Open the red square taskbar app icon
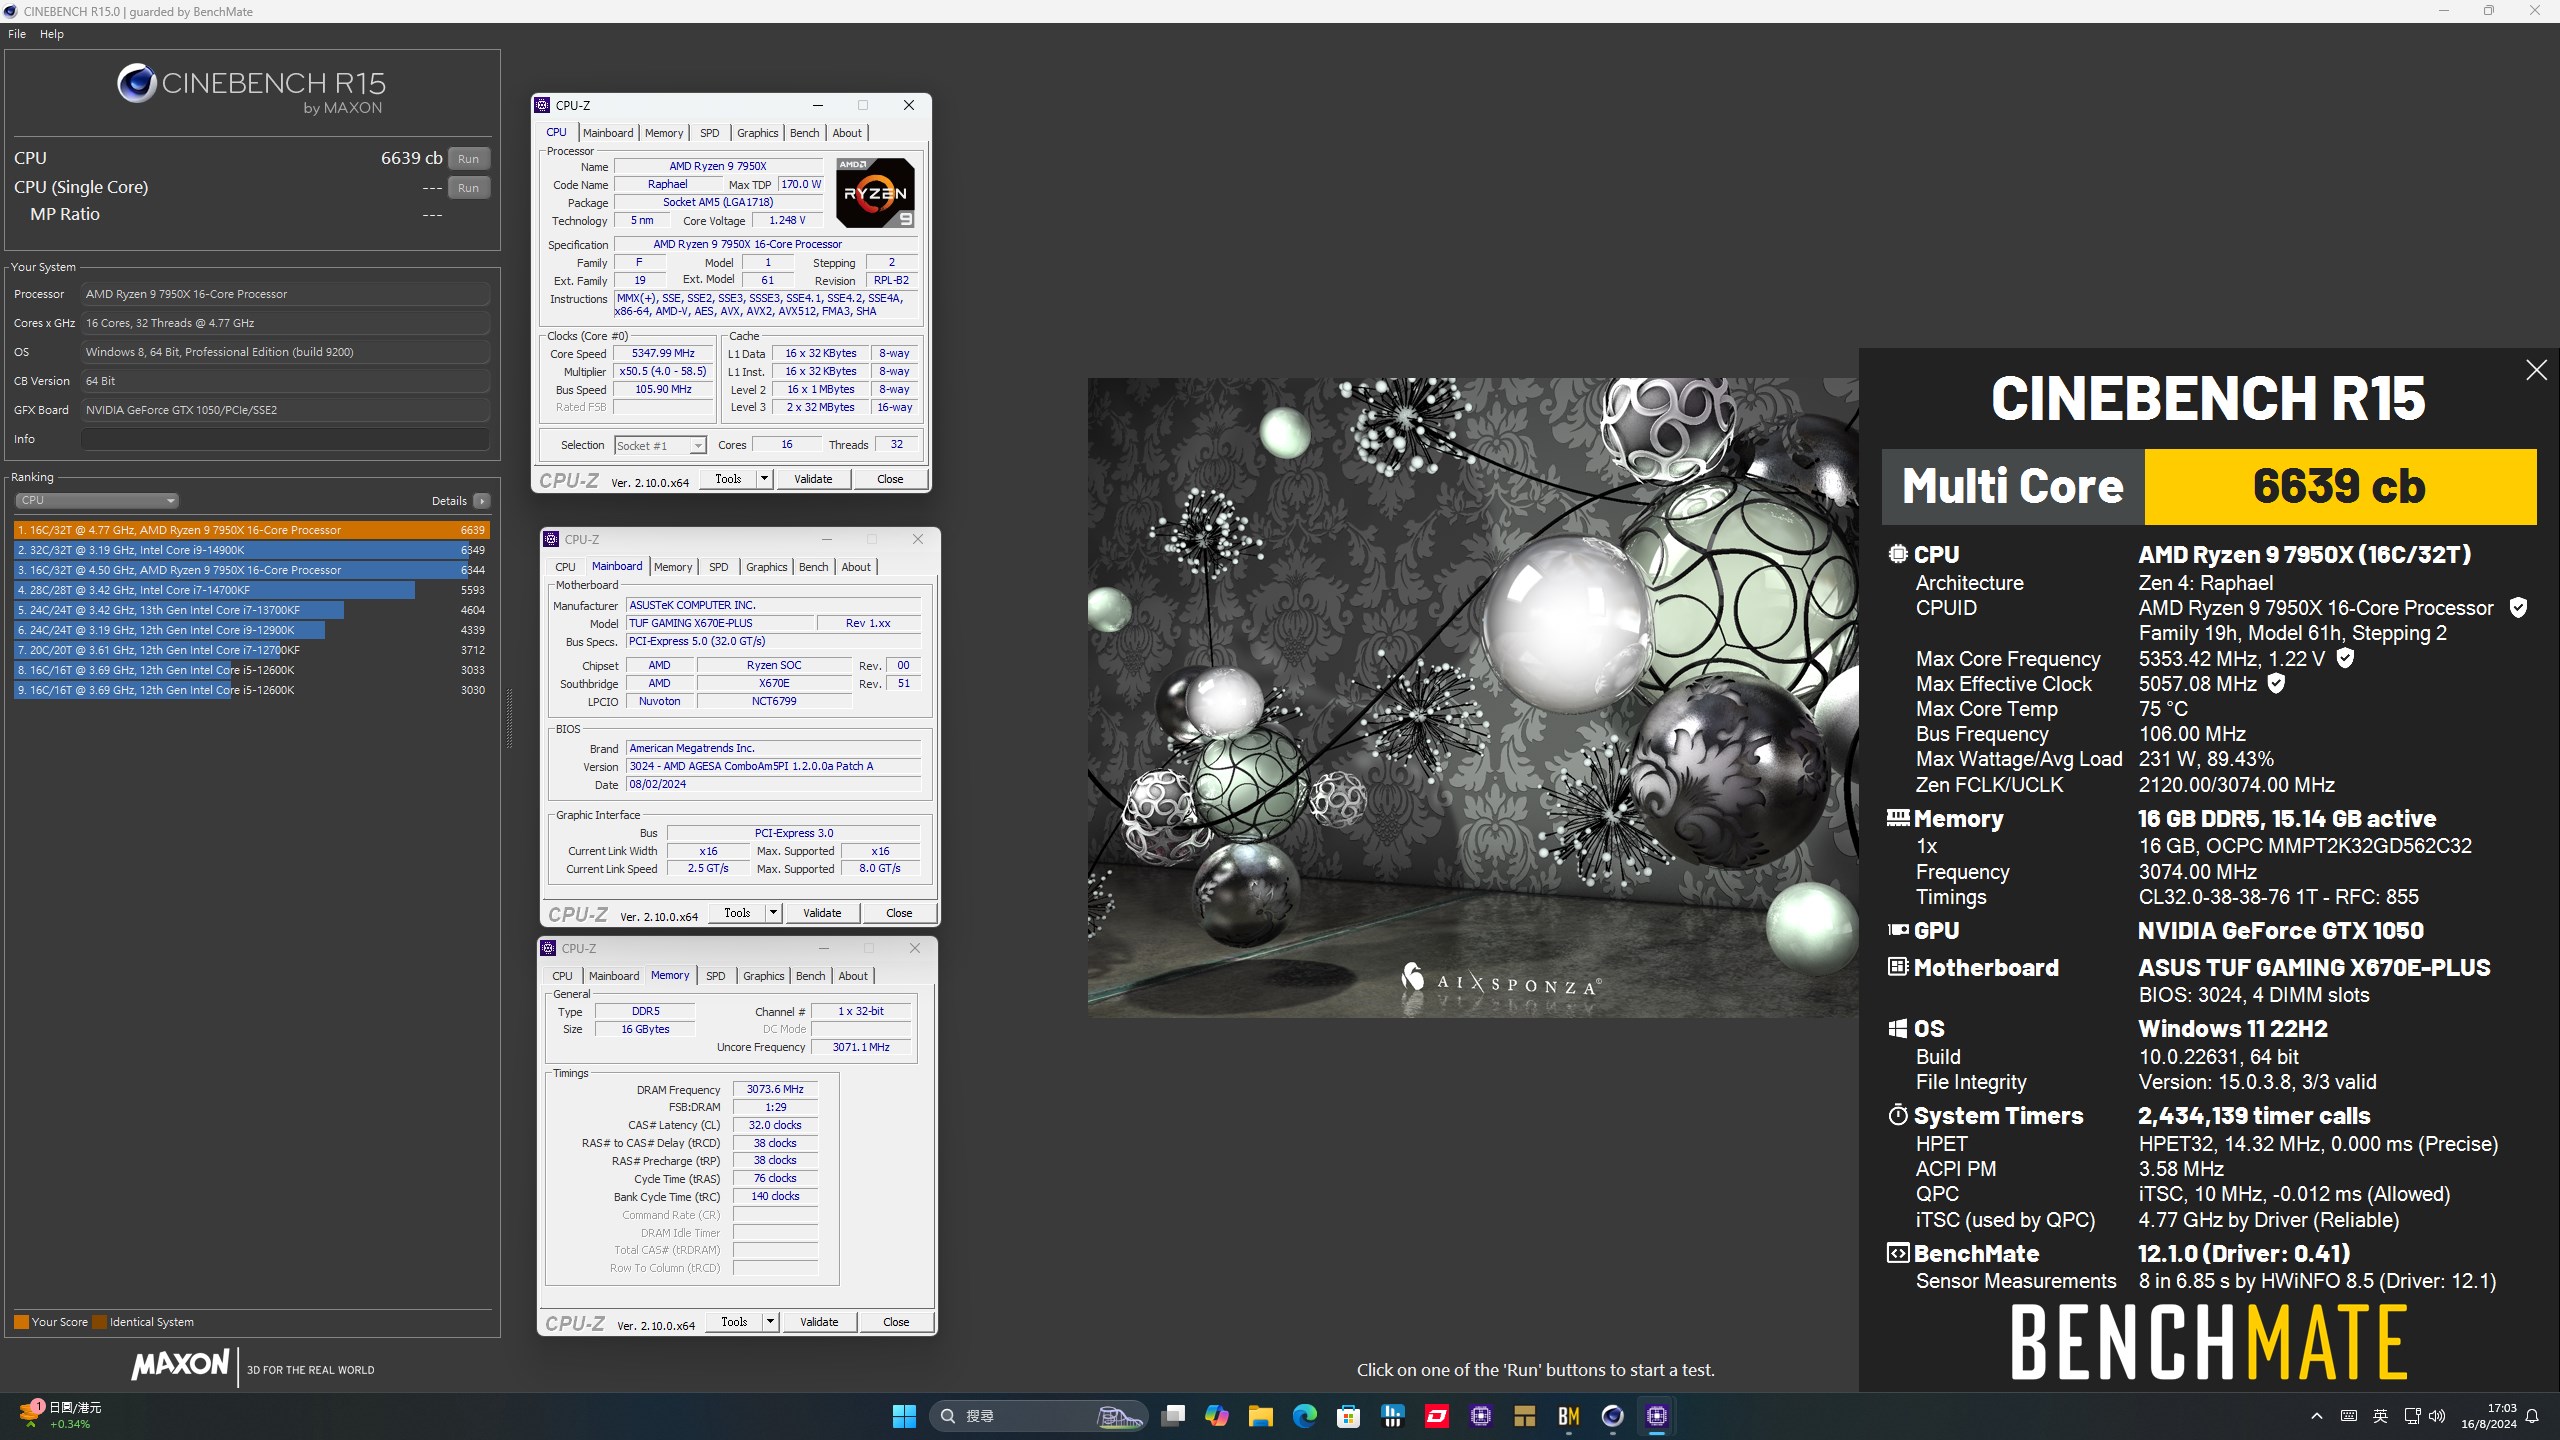 (x=1436, y=1416)
